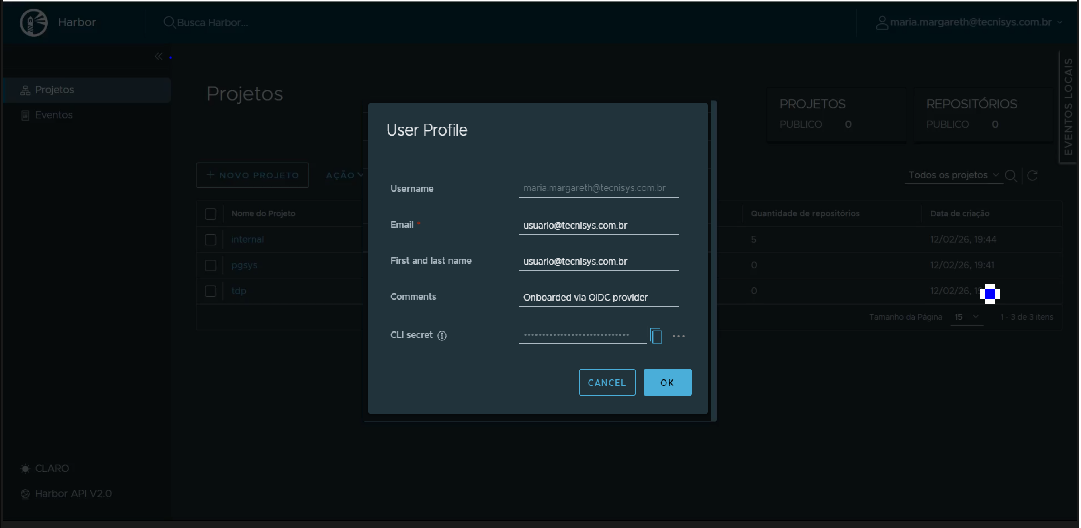Open the maria.margareth user account menu
This screenshot has width=1081, height=528.
coord(967,22)
